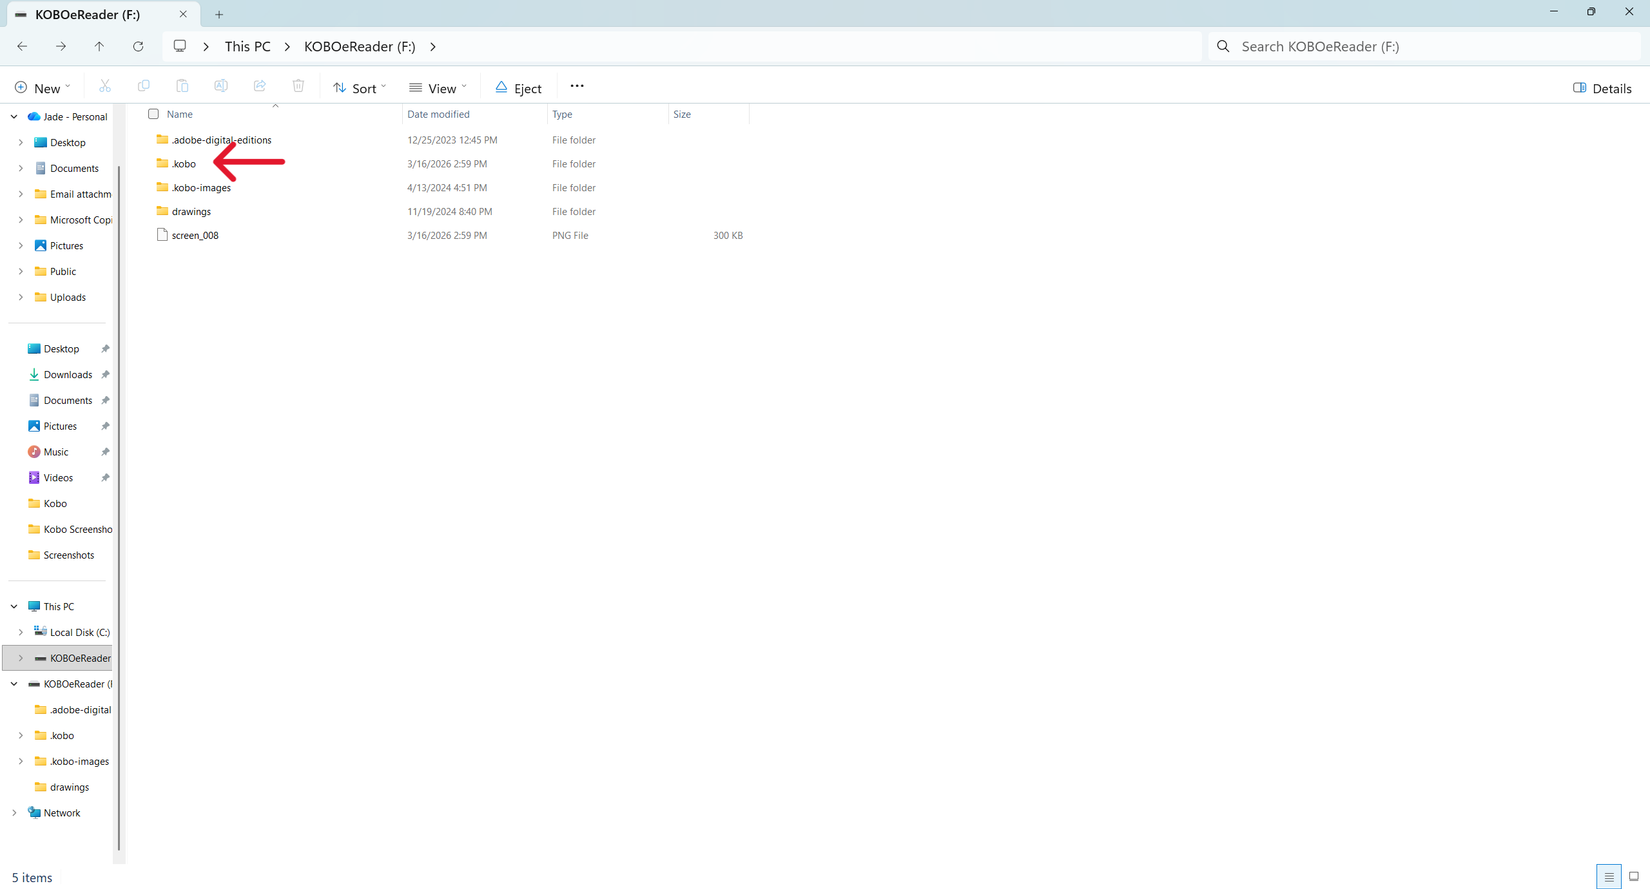Expand the .kobo-images node in sidebar tree
The width and height of the screenshot is (1650, 889).
(x=21, y=762)
